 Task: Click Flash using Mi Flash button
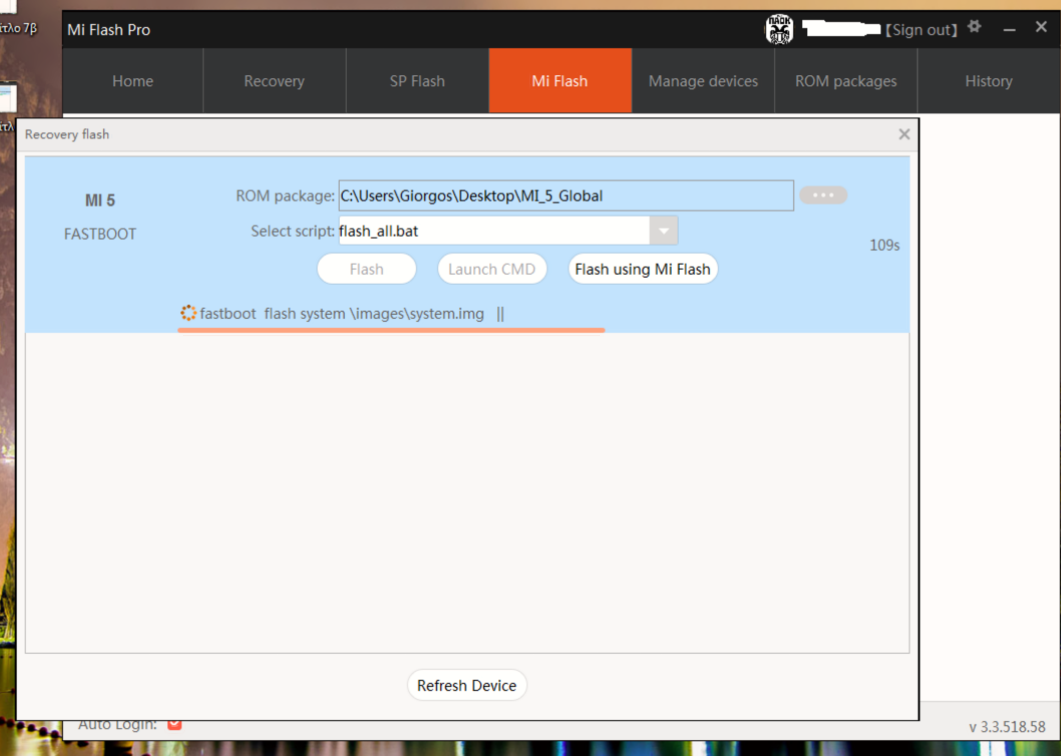click(x=643, y=269)
